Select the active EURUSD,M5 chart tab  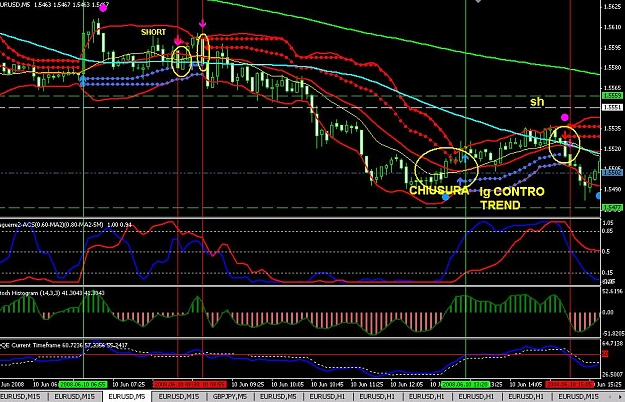click(126, 396)
